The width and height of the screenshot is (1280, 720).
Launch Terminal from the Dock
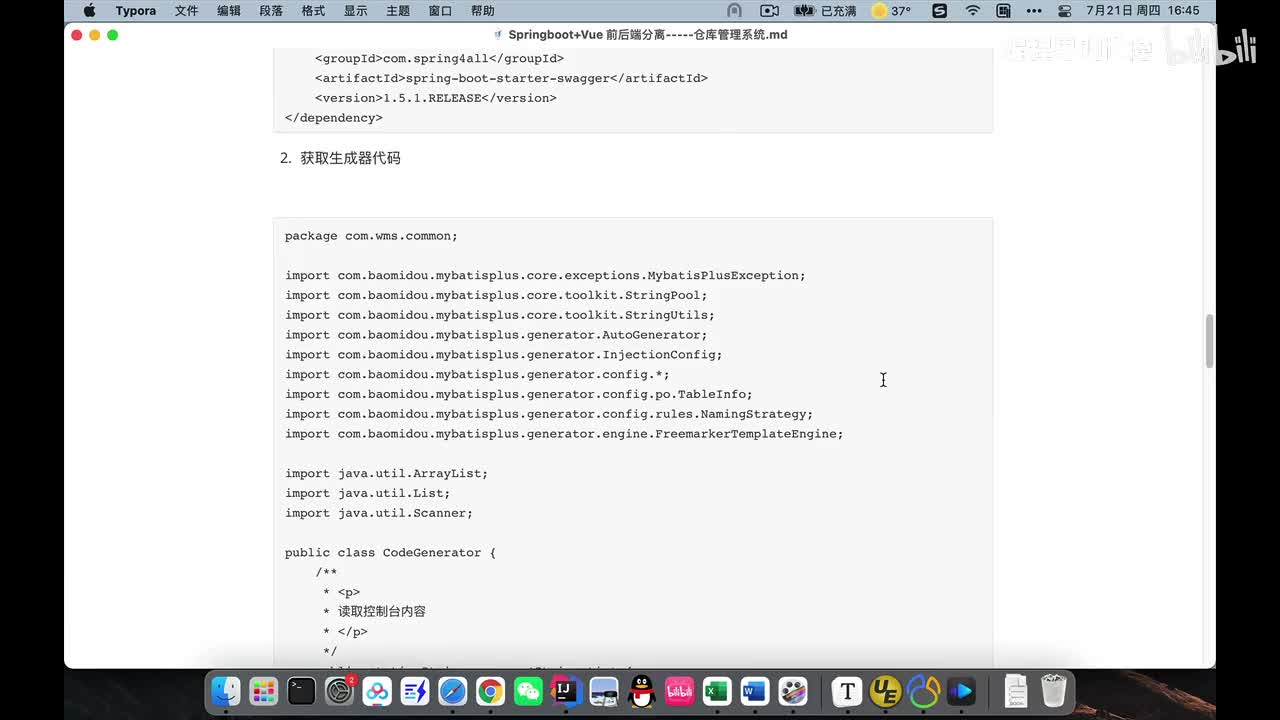tap(302, 691)
